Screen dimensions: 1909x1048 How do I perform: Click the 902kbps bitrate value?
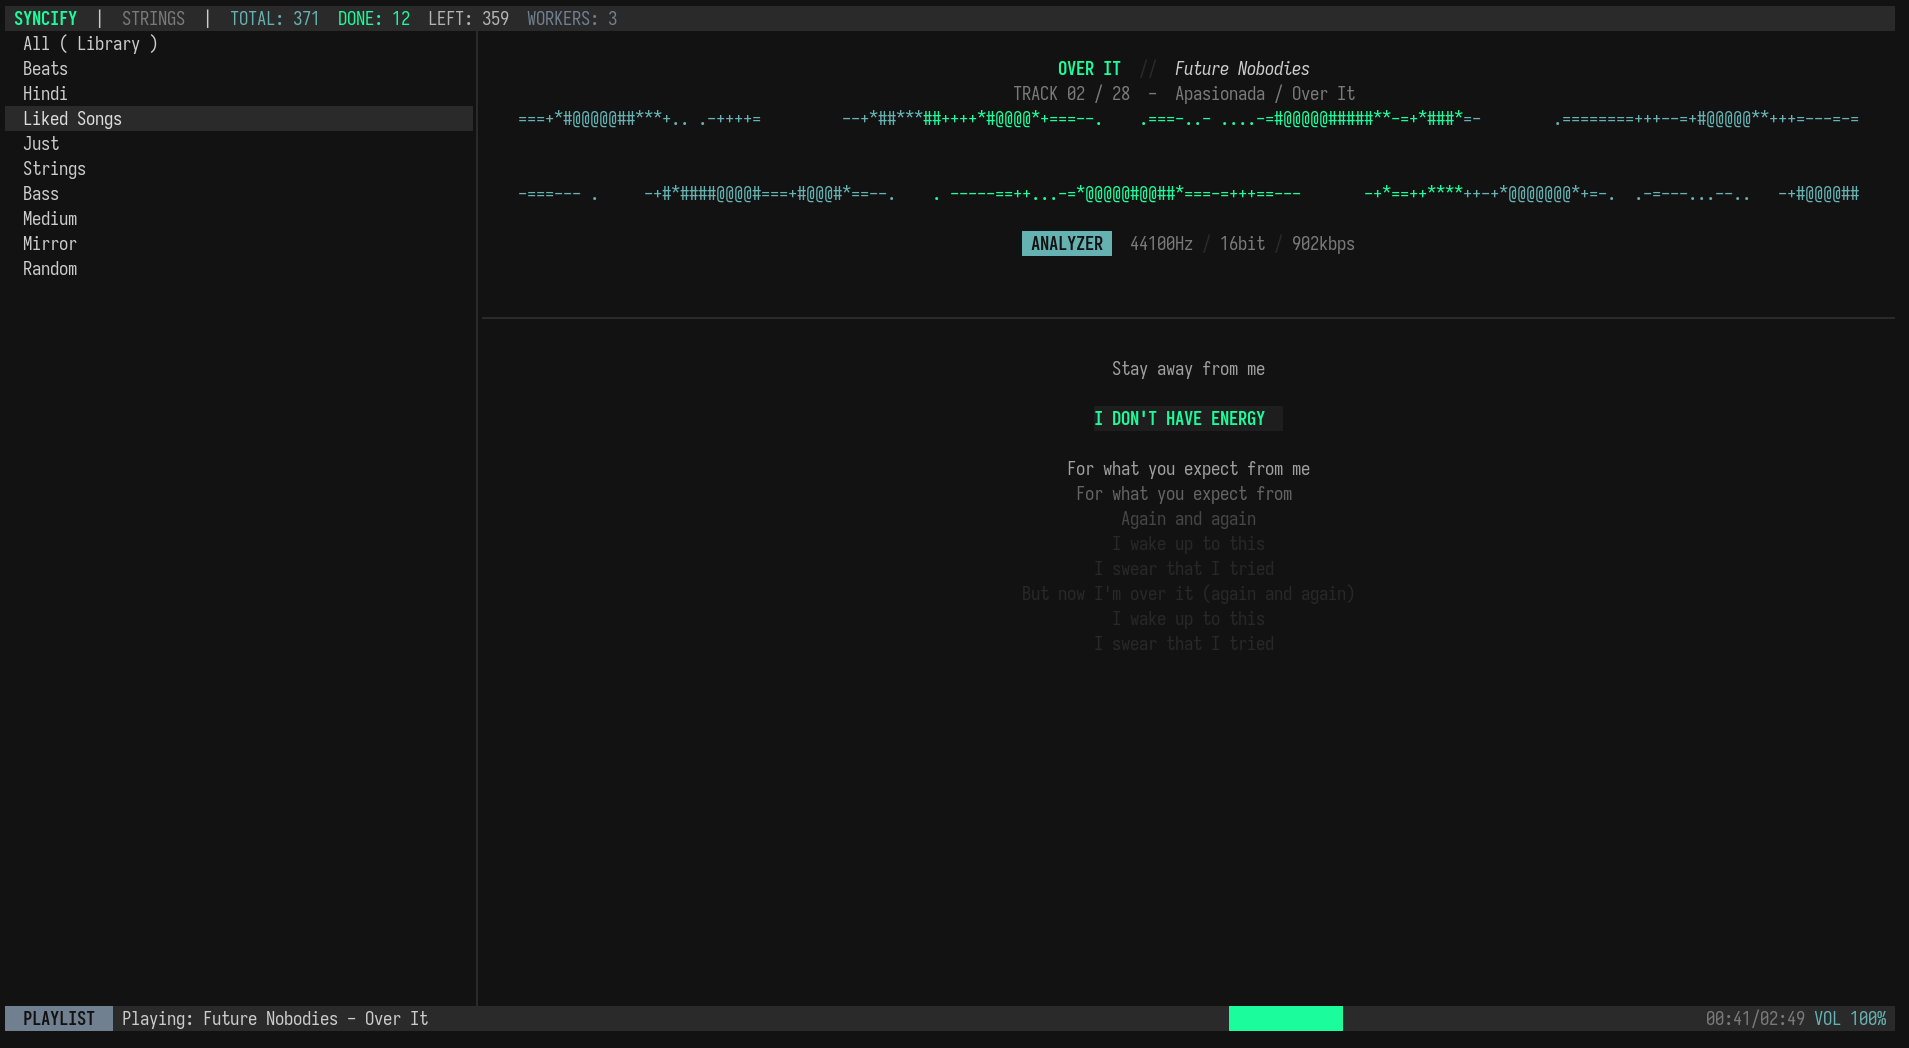(x=1323, y=244)
